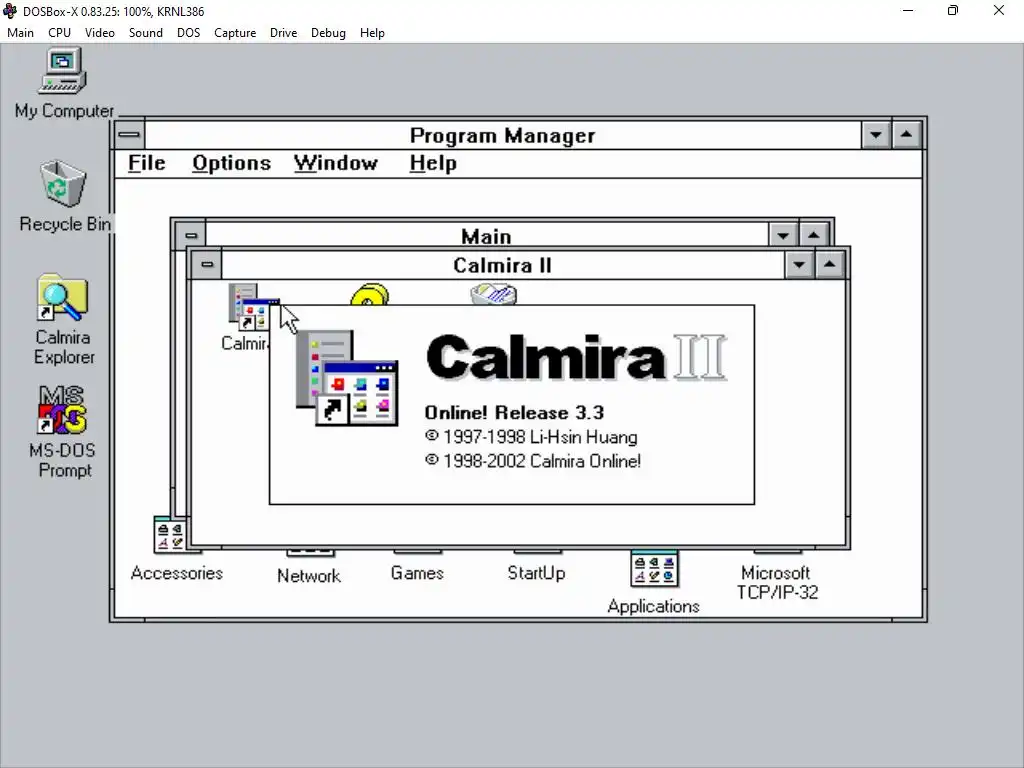Open the Program Manager File menu
The width and height of the screenshot is (1024, 768).
[x=146, y=163]
